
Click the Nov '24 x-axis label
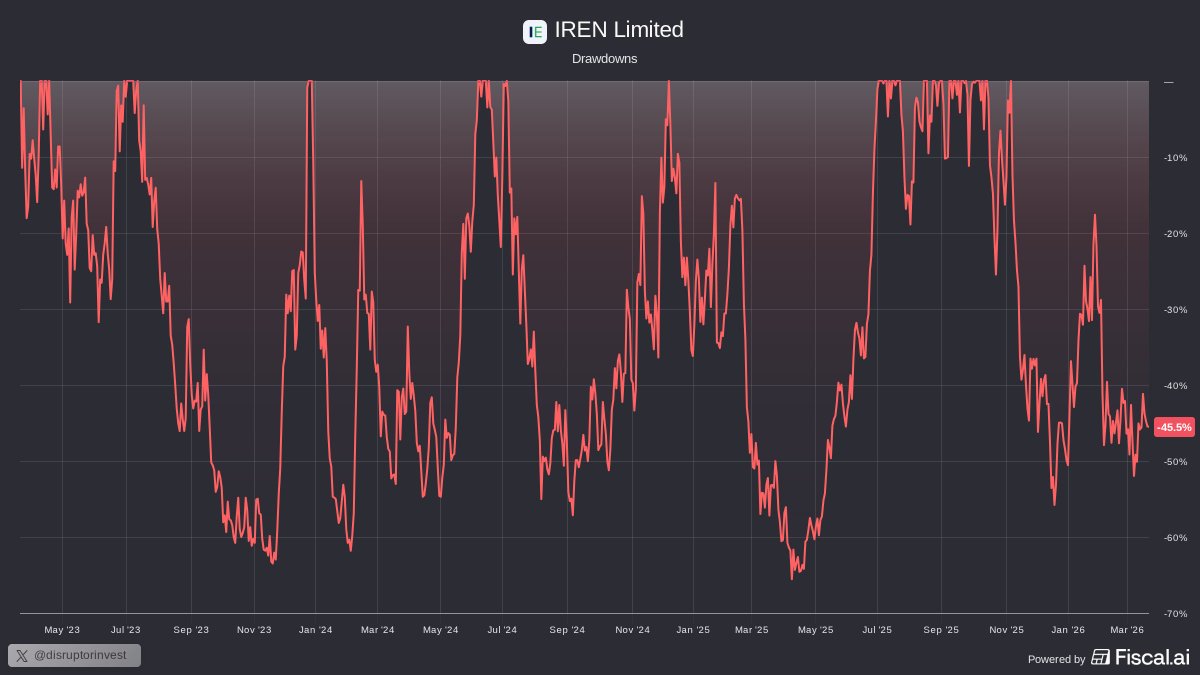coord(632,630)
